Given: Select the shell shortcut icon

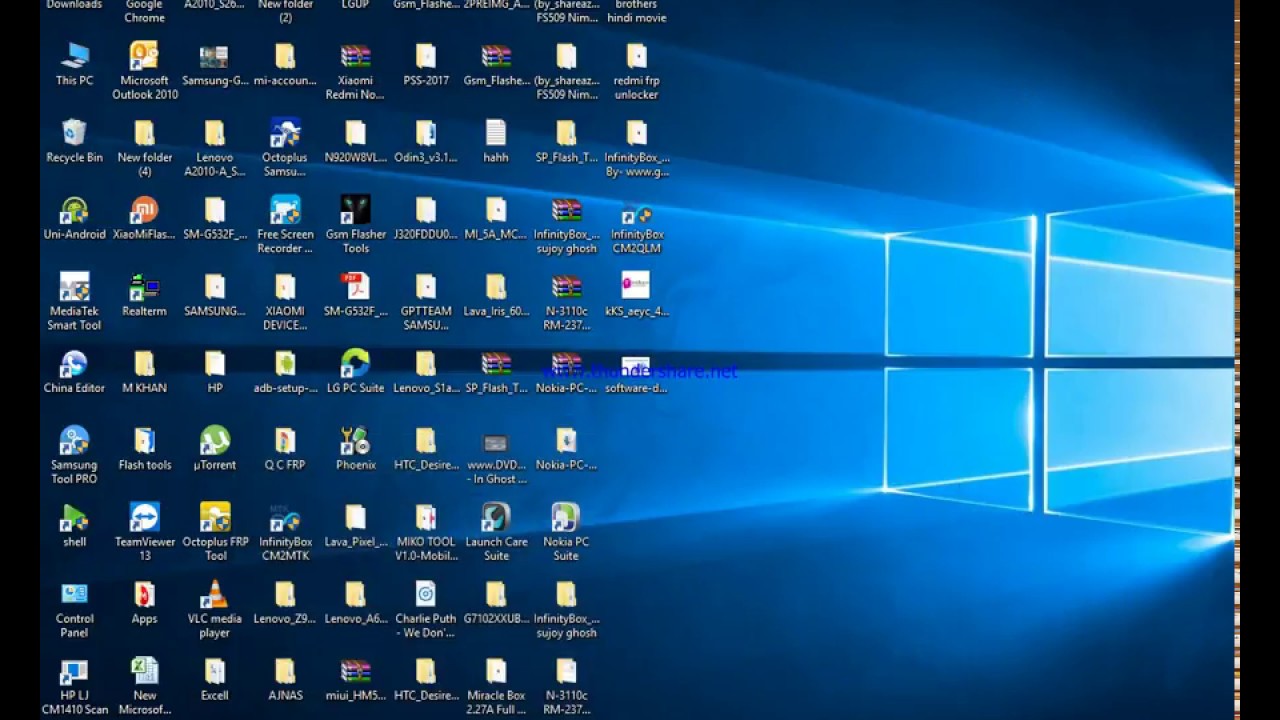Looking at the screenshot, I should click(74, 526).
